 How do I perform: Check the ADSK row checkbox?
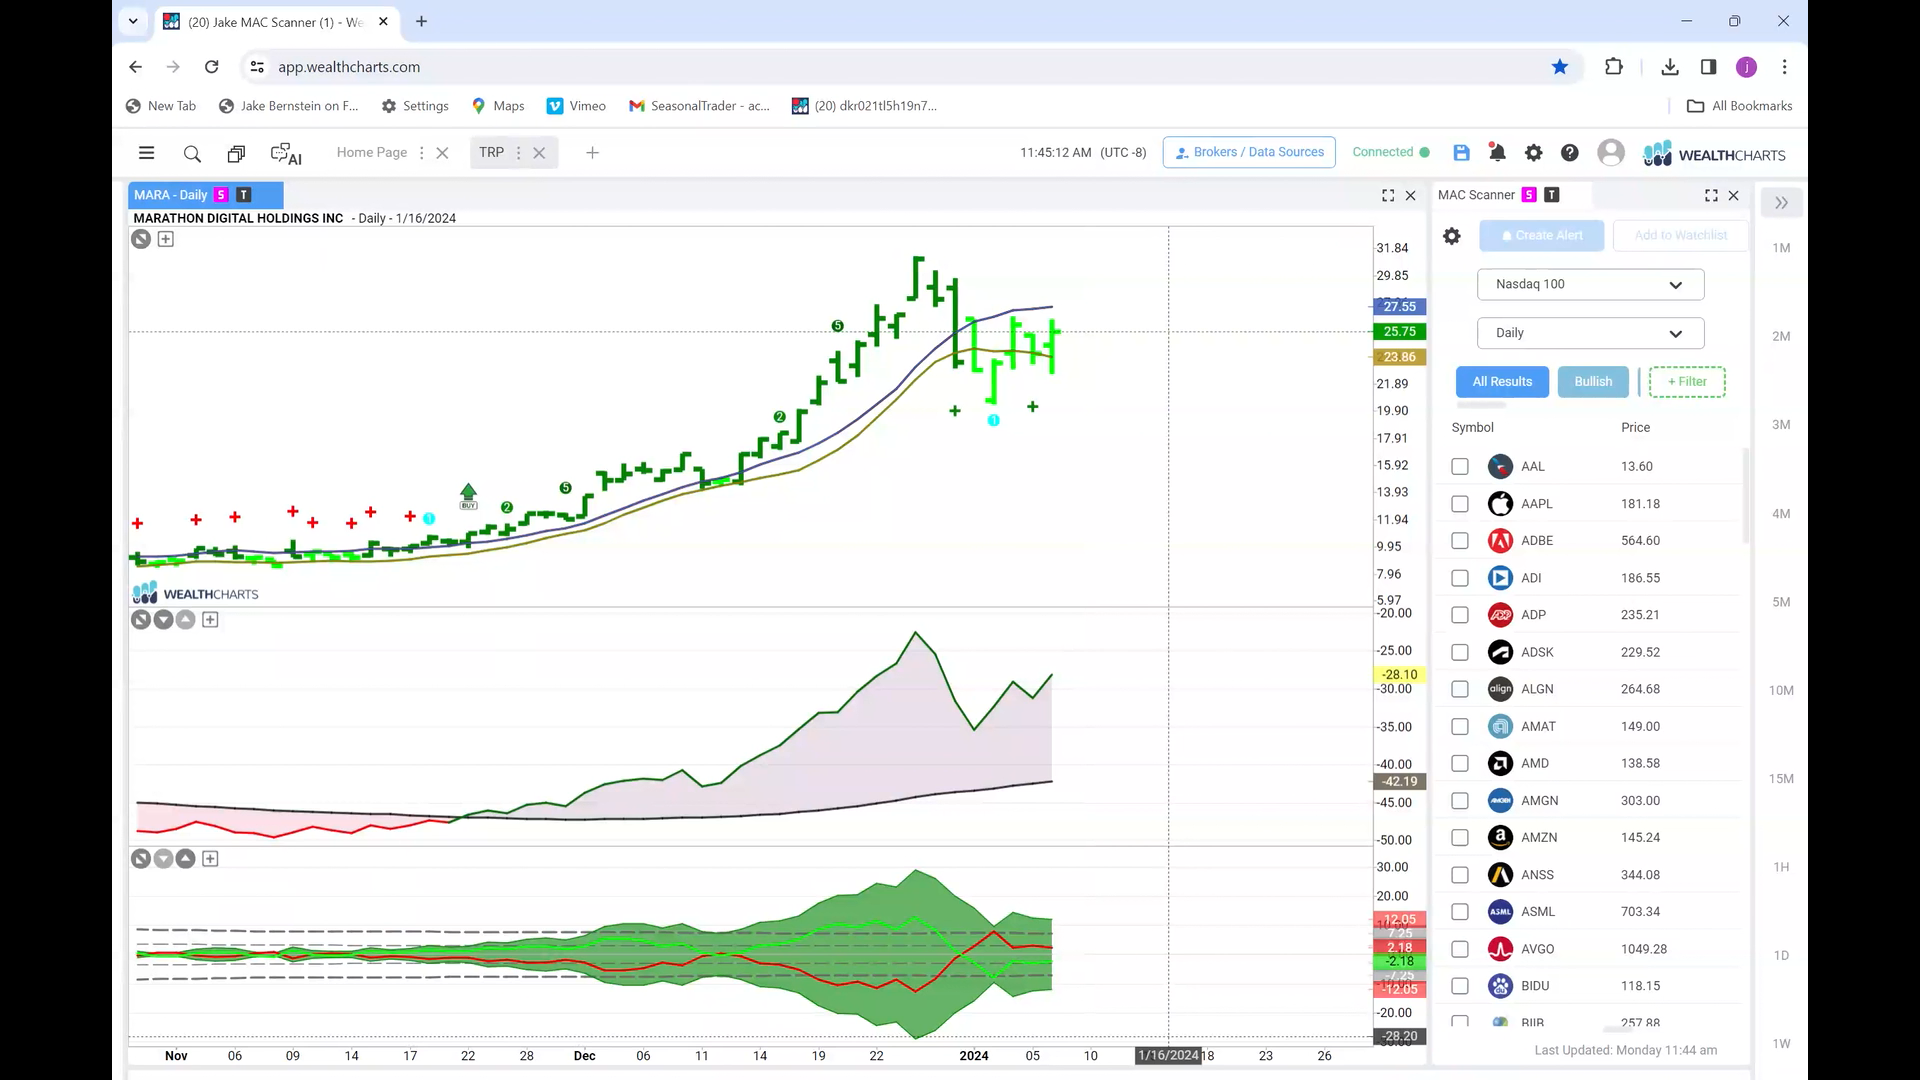[x=1460, y=652]
